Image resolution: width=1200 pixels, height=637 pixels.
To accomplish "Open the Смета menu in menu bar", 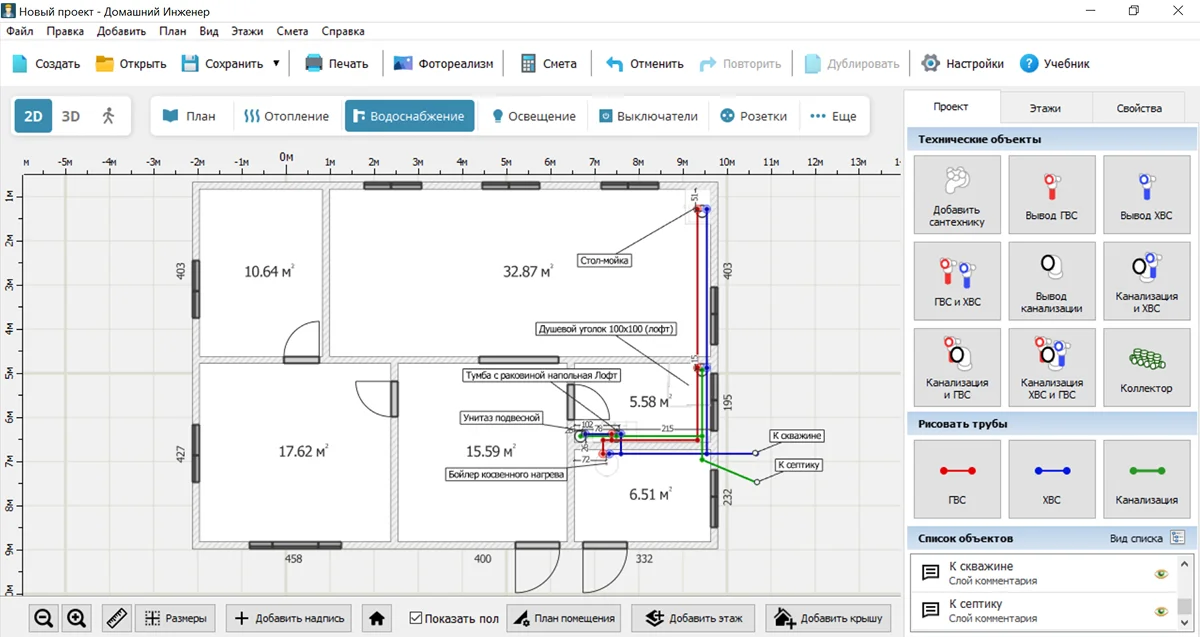I will coord(293,31).
